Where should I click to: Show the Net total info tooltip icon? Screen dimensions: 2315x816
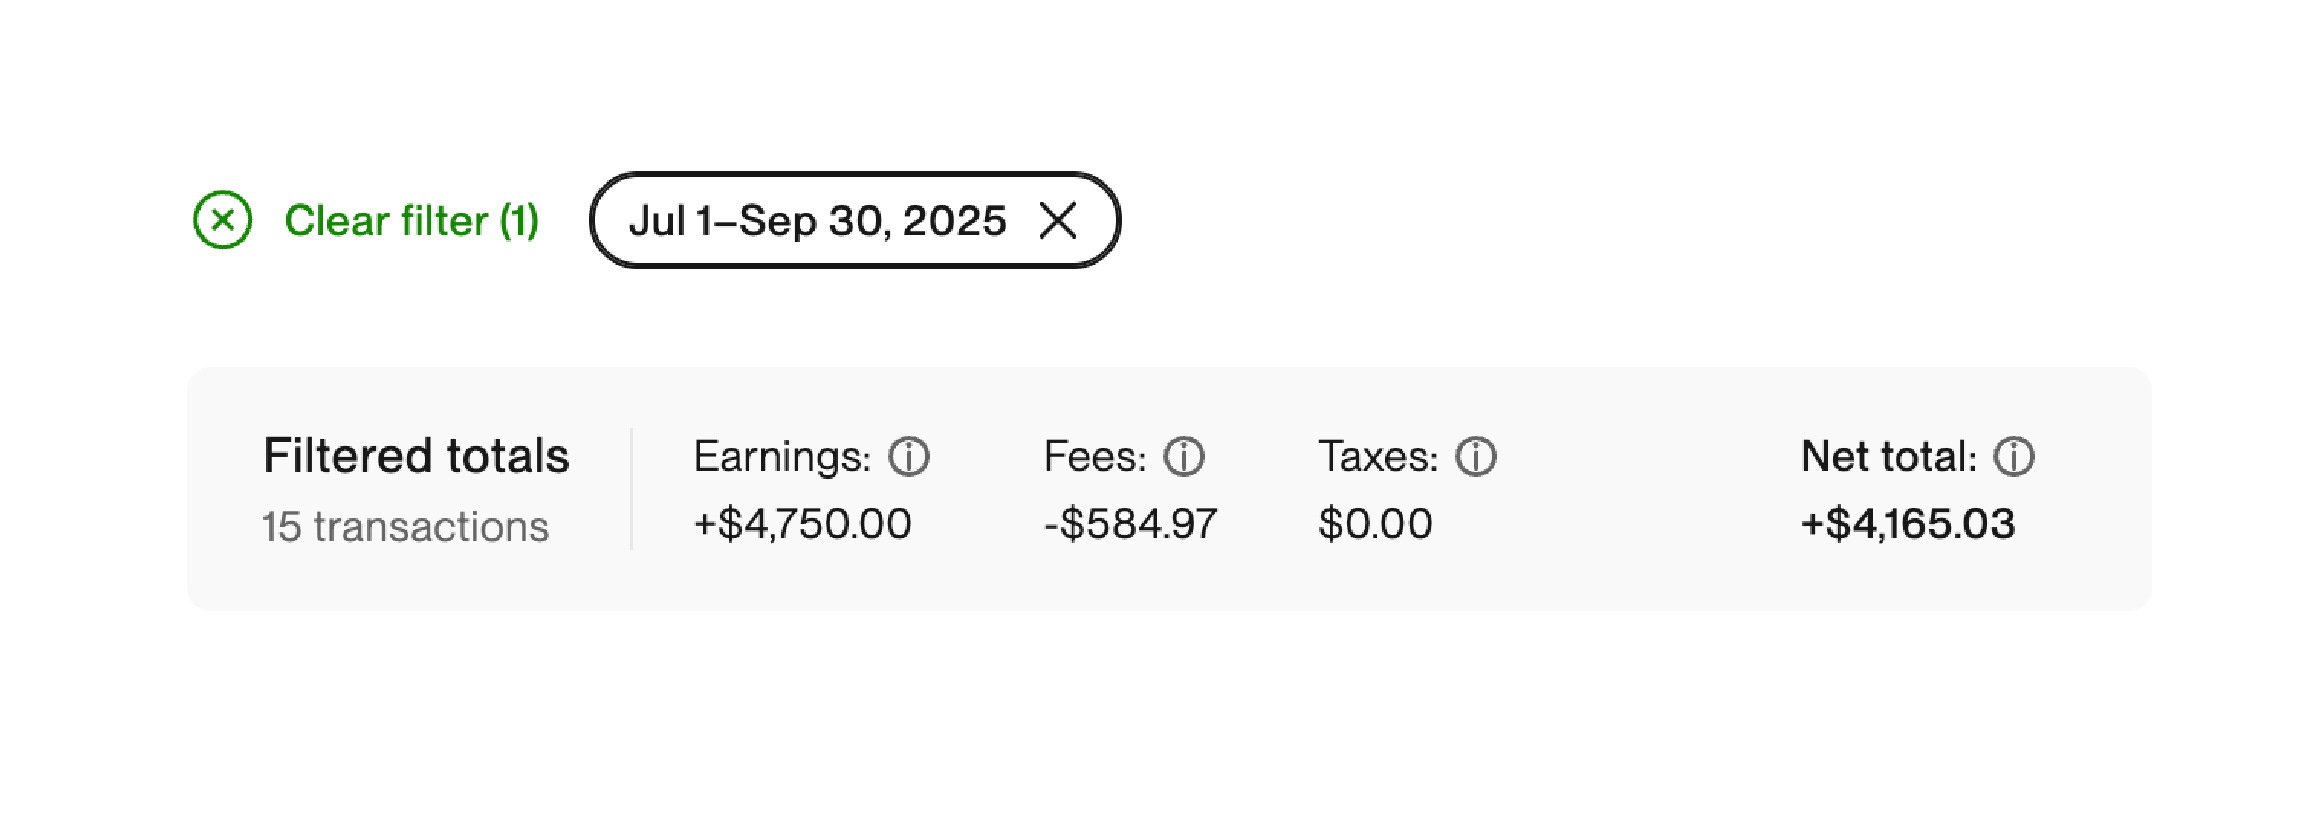2014,457
